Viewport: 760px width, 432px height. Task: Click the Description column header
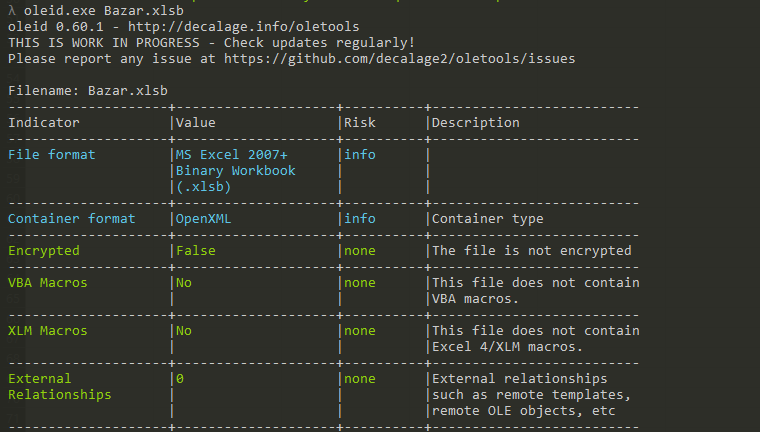476,123
